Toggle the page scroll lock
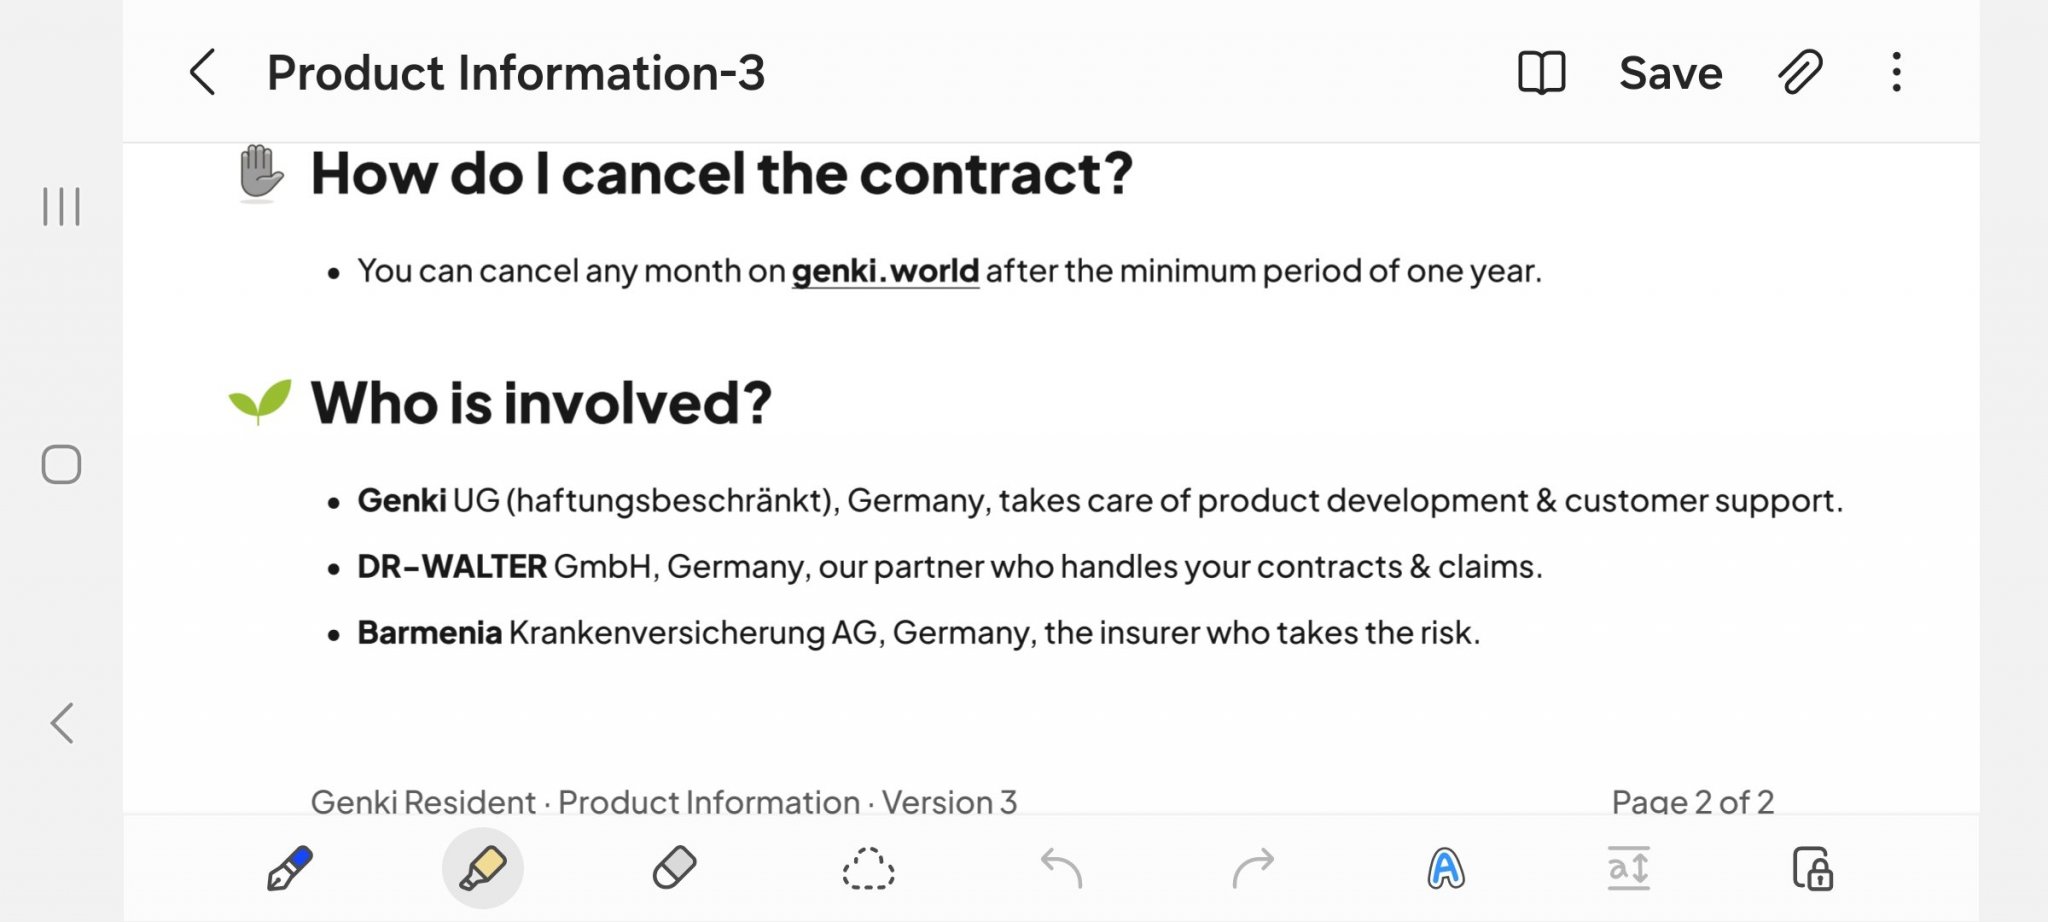Screen dimensions: 2048x922 coord(1812,868)
